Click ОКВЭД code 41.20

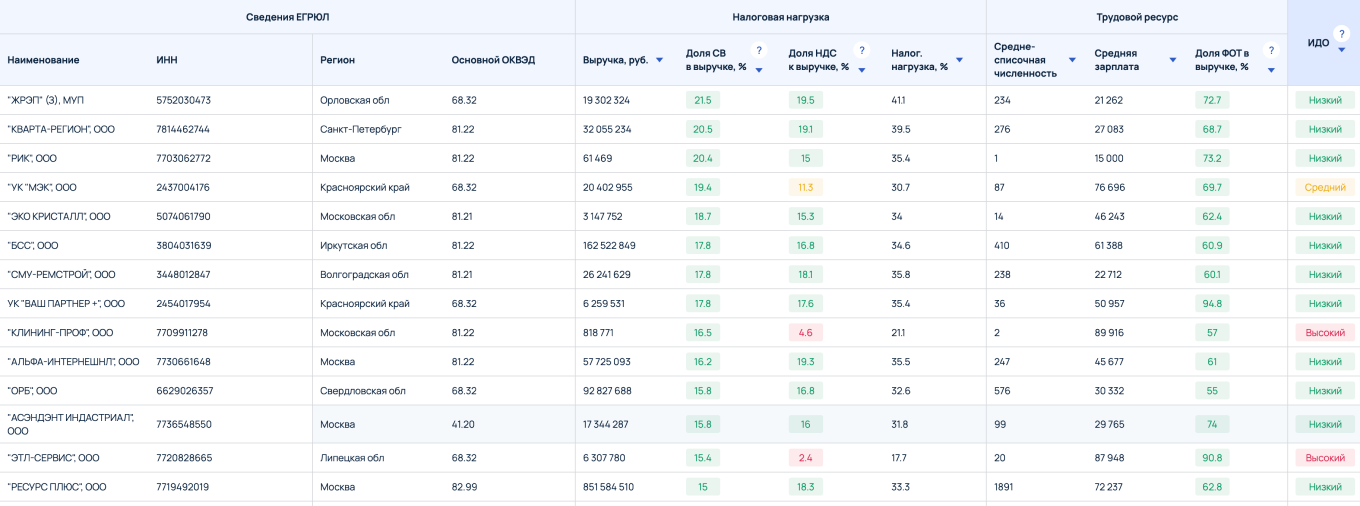(x=463, y=424)
